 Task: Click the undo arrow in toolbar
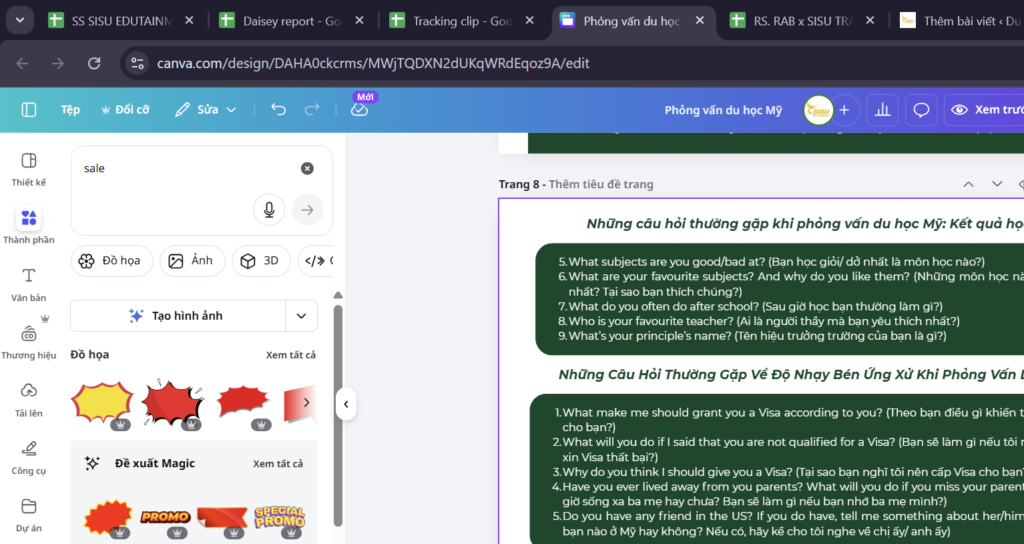click(x=278, y=110)
